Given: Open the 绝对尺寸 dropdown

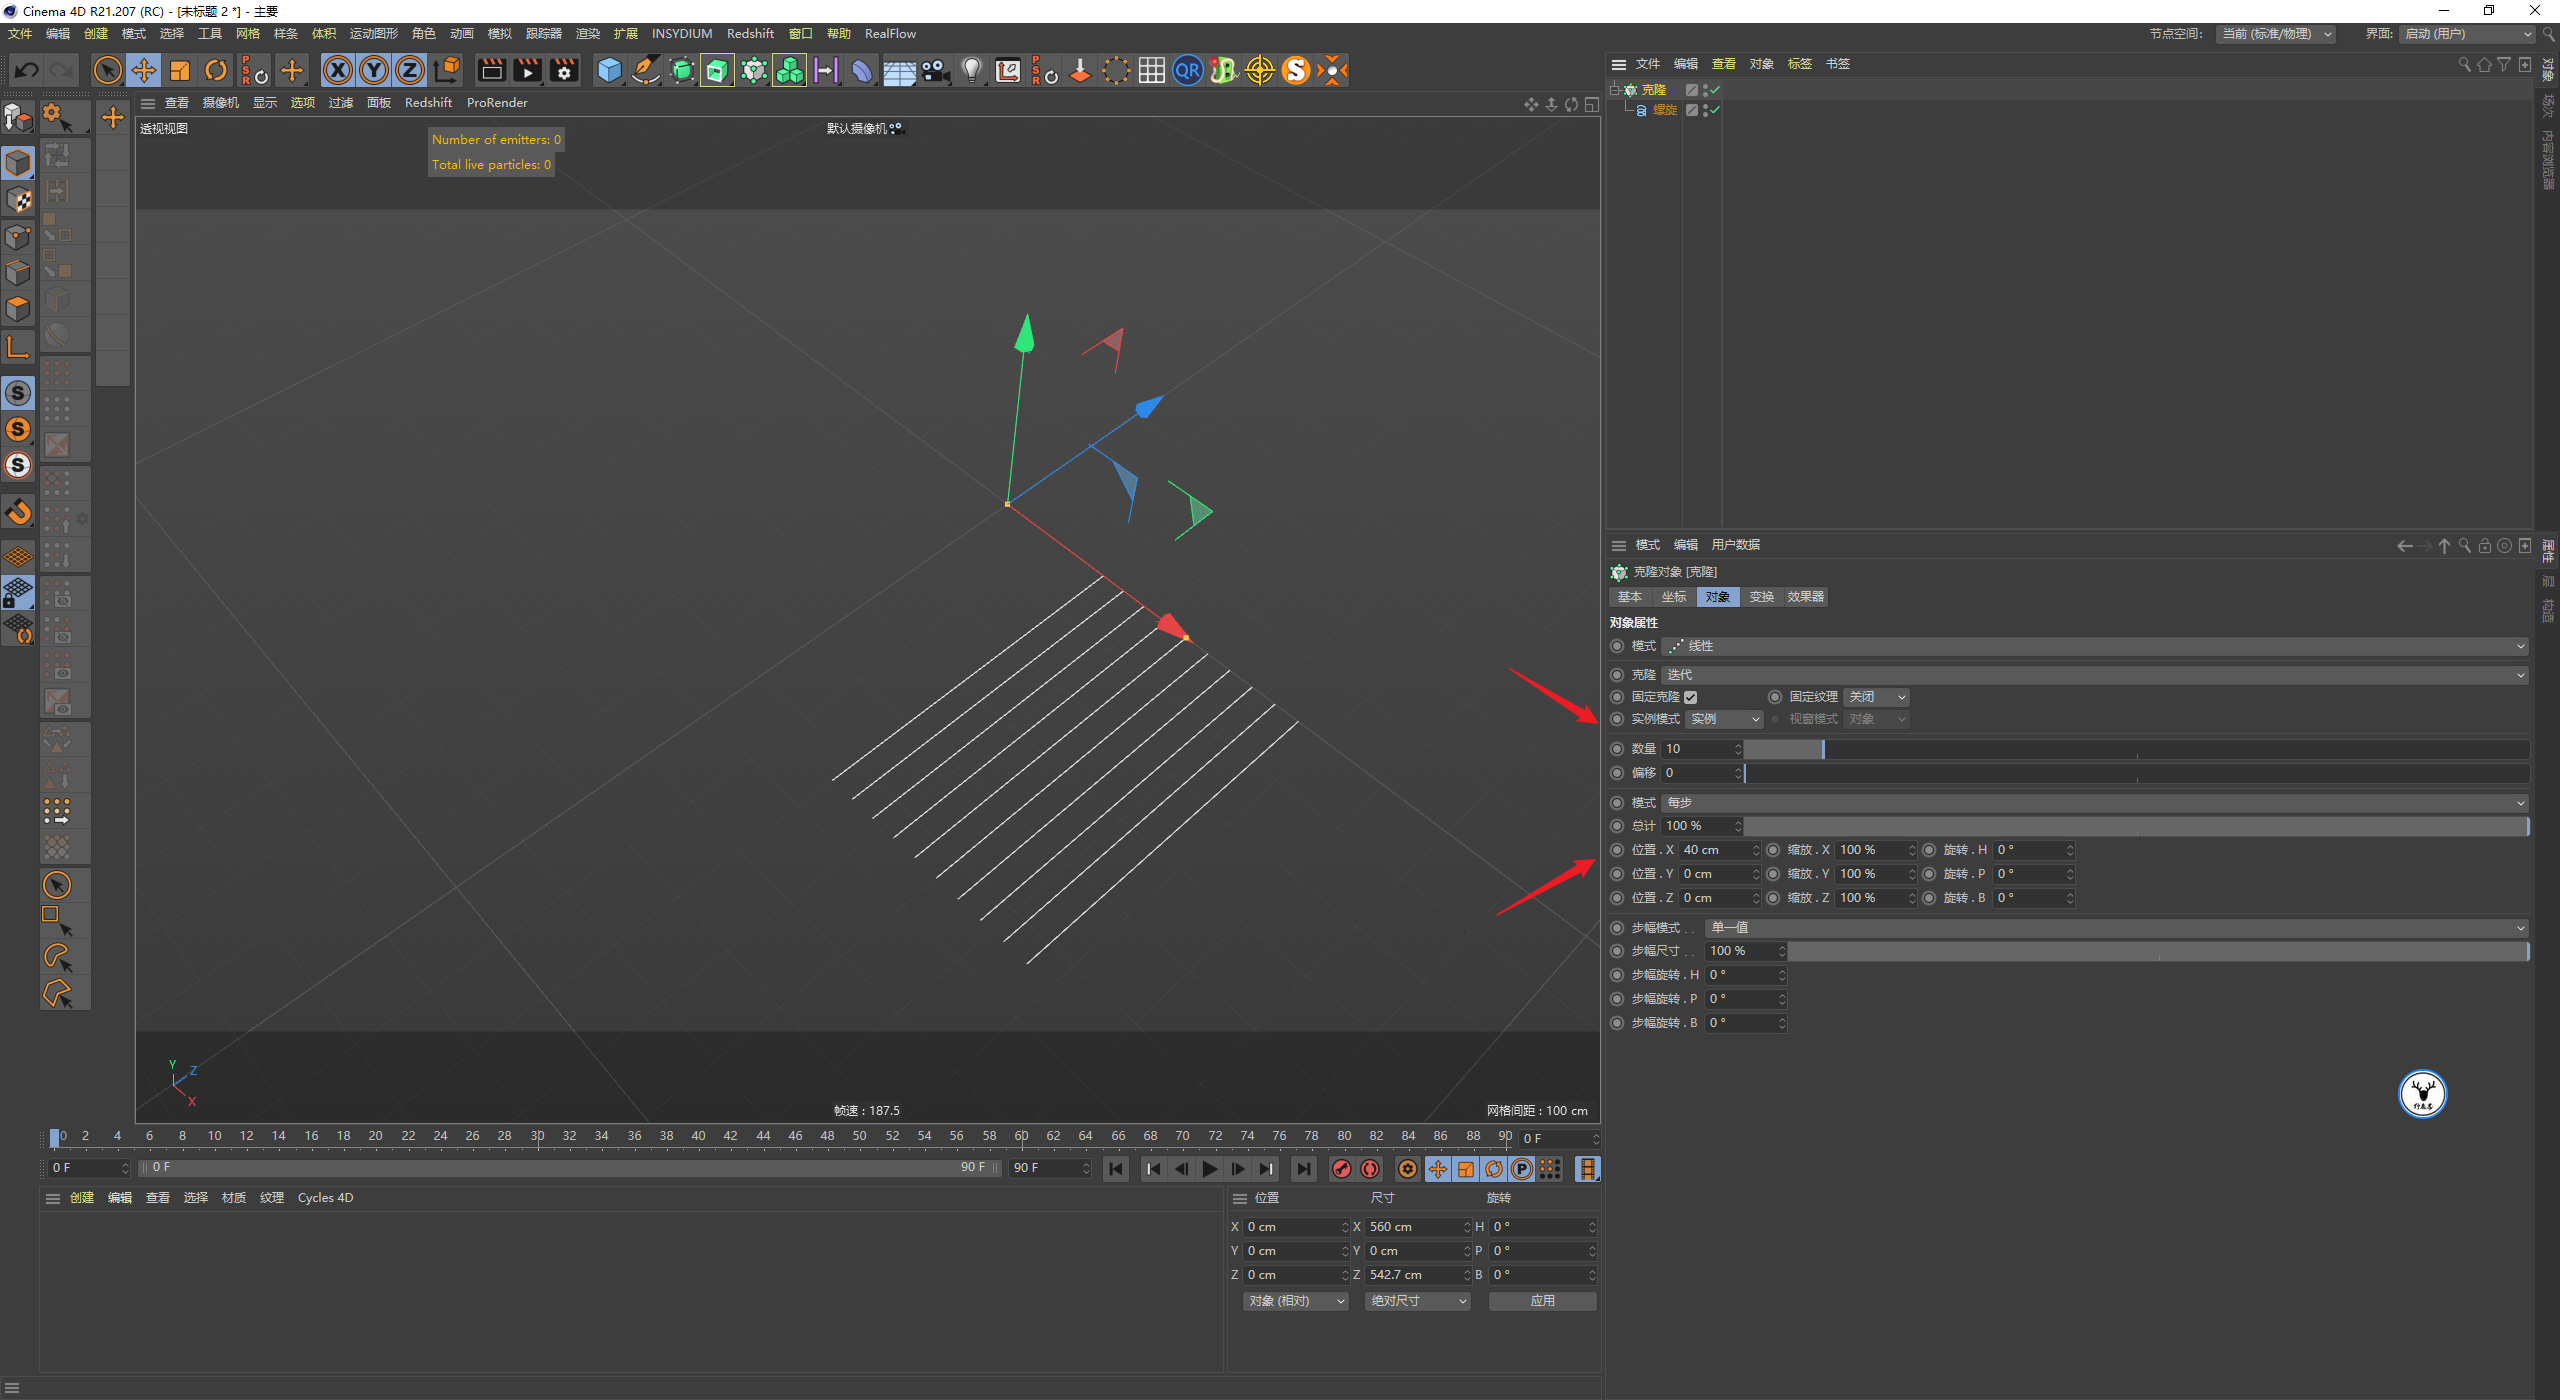Looking at the screenshot, I should [1417, 1301].
